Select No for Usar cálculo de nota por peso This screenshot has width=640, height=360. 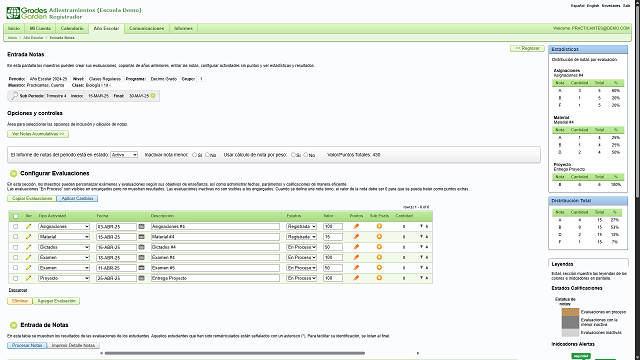(306, 155)
